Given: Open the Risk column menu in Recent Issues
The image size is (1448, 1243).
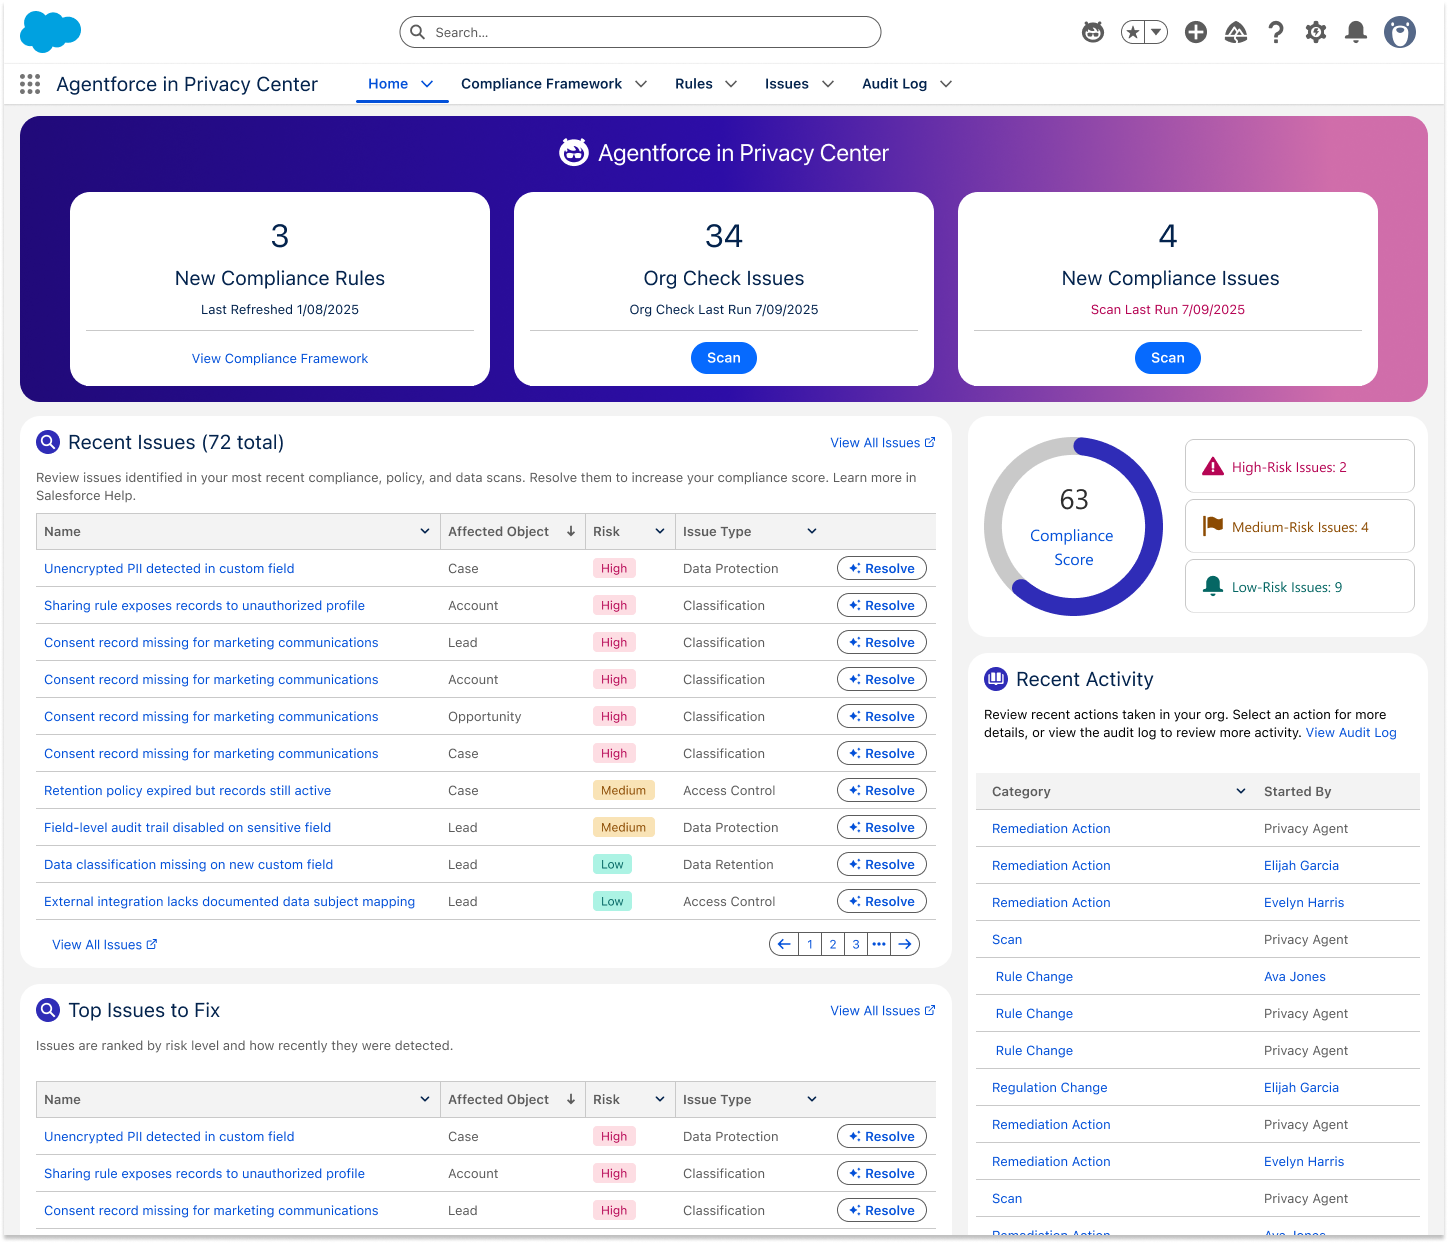Looking at the screenshot, I should (660, 531).
